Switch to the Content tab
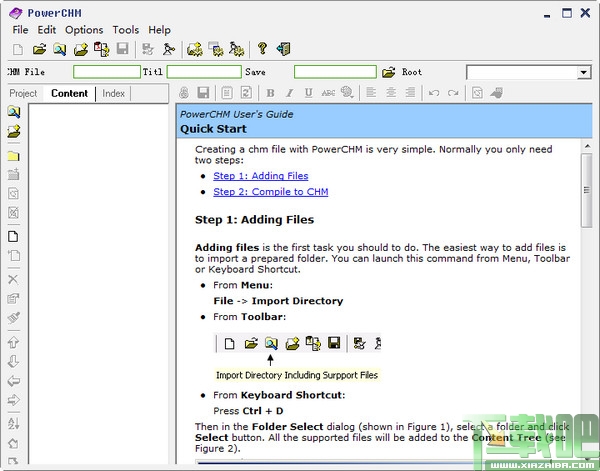The height and width of the screenshot is (471, 600). [x=69, y=93]
